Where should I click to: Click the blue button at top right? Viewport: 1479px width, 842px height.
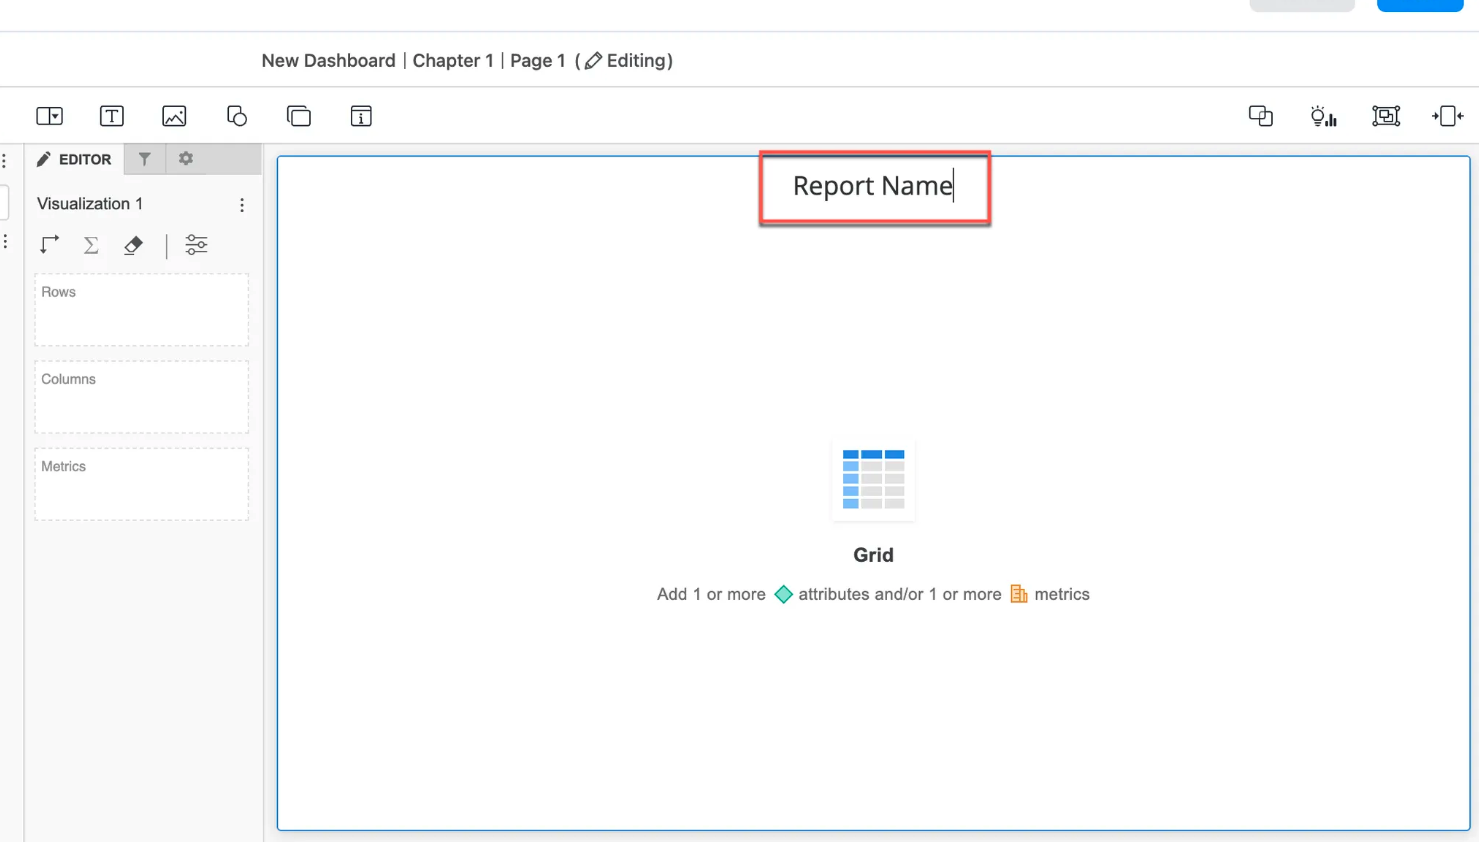(1420, 5)
